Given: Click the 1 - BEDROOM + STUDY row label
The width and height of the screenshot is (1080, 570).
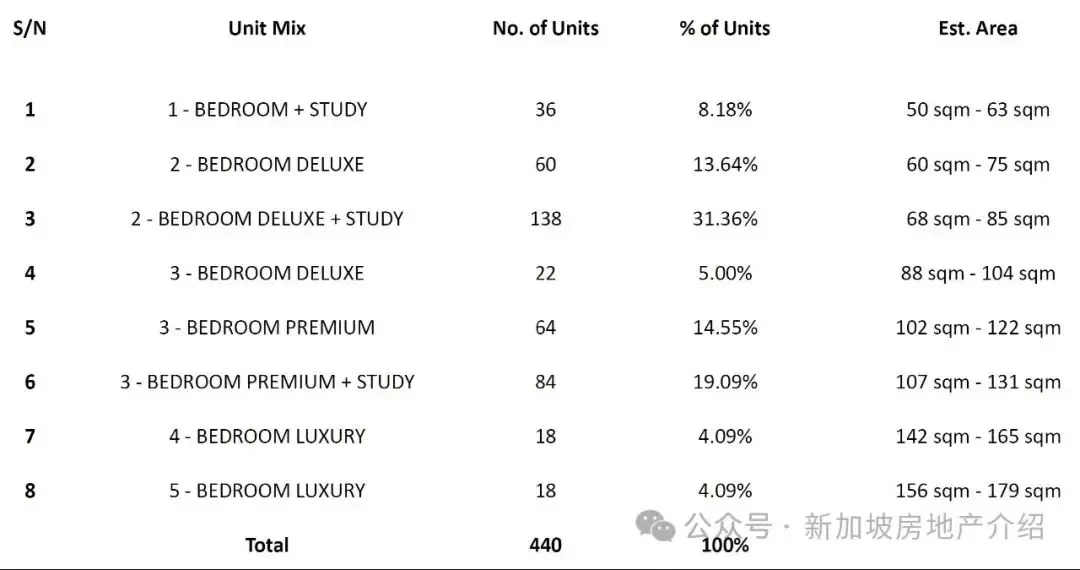Looking at the screenshot, I should click(267, 109).
